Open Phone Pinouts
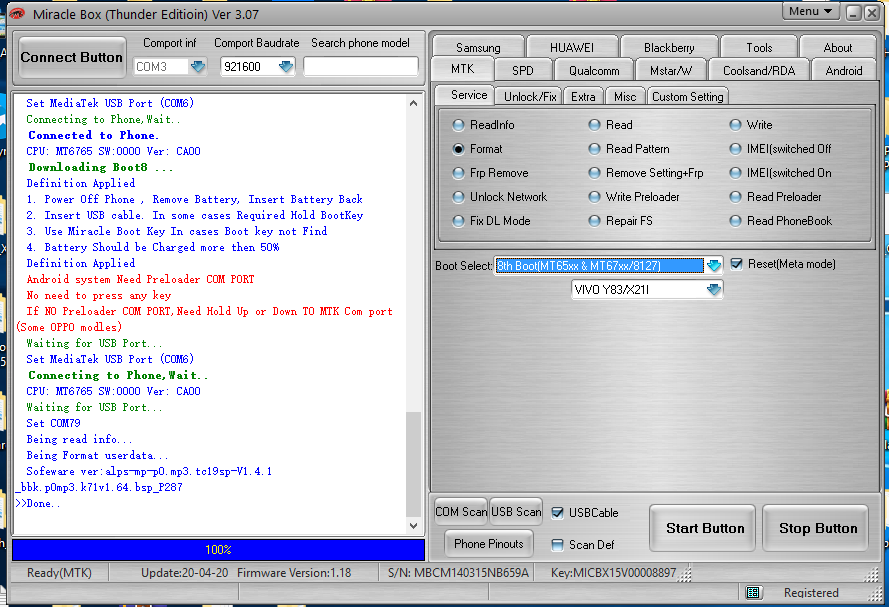Screen dimensions: 889x607 point(489,544)
